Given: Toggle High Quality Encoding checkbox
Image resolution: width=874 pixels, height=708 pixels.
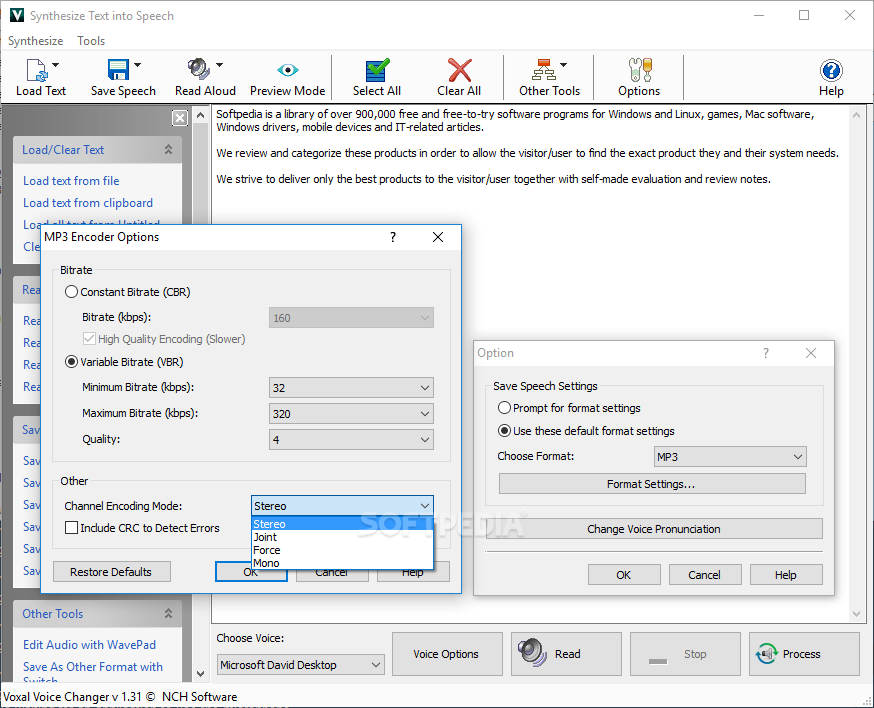Looking at the screenshot, I should coord(89,338).
